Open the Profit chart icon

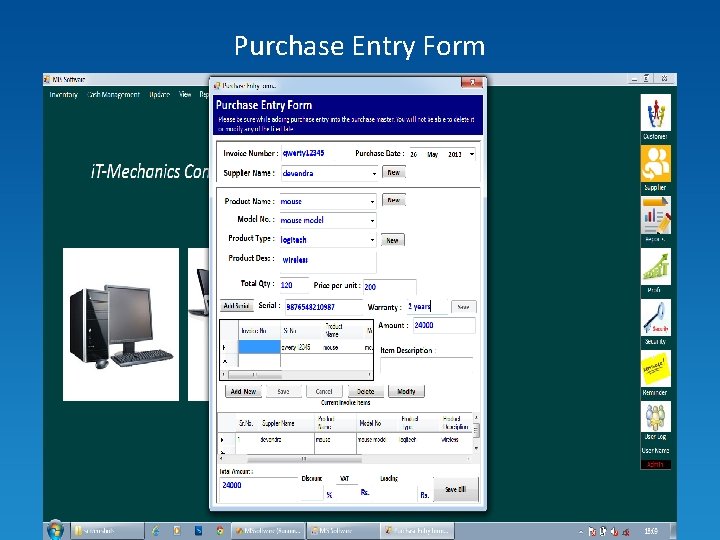pos(655,266)
